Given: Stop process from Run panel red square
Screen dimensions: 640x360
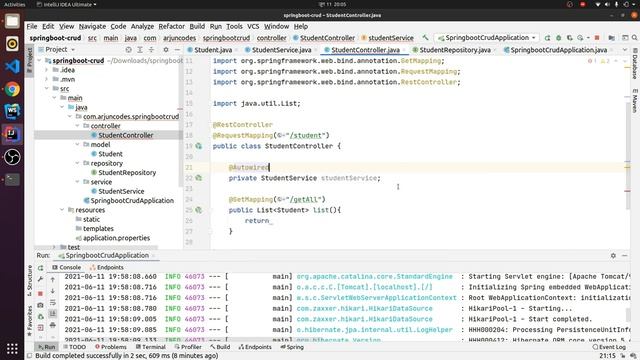Looking at the screenshot, I should click(x=40, y=293).
